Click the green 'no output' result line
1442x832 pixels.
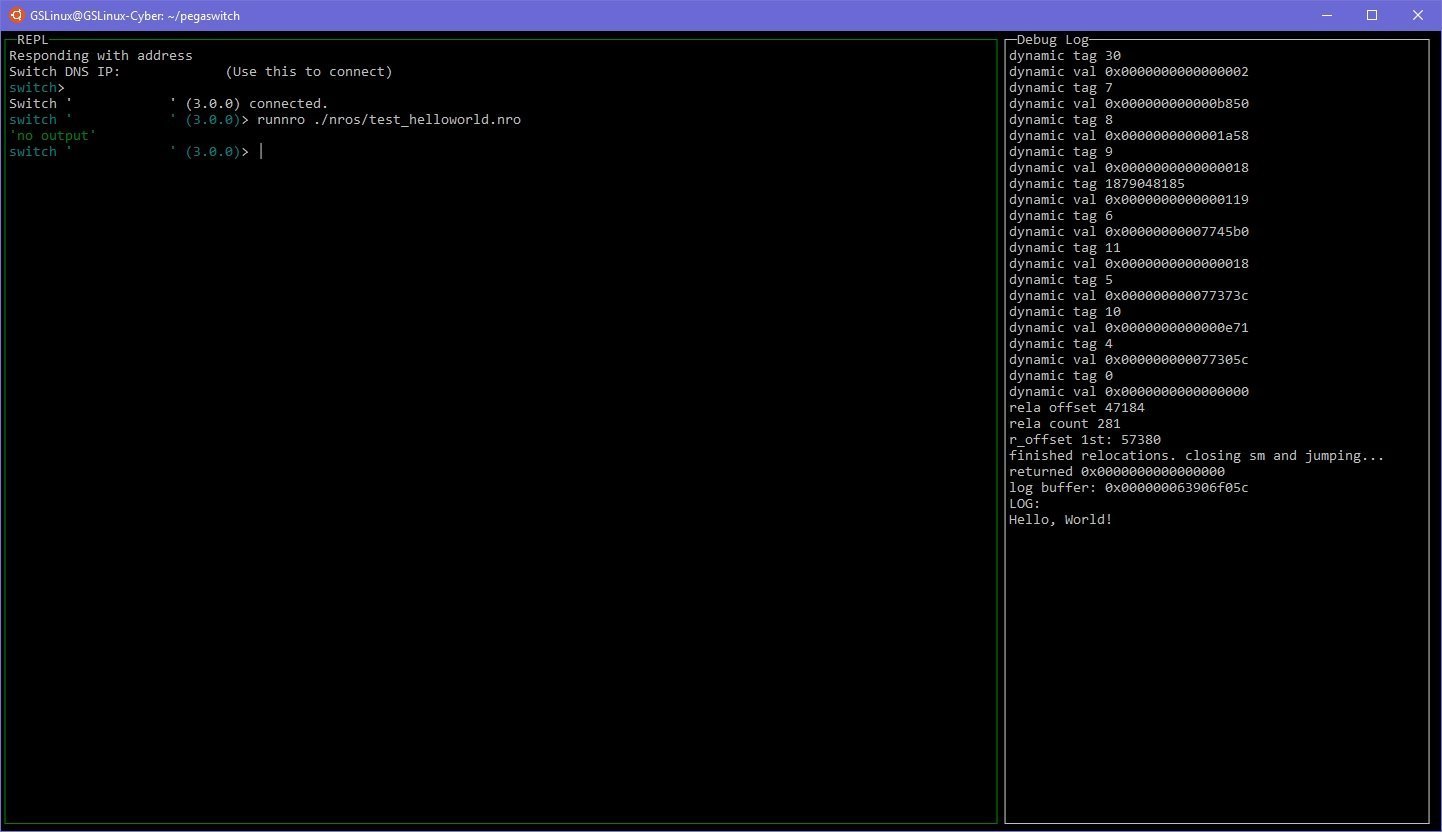pyautogui.click(x=53, y=136)
